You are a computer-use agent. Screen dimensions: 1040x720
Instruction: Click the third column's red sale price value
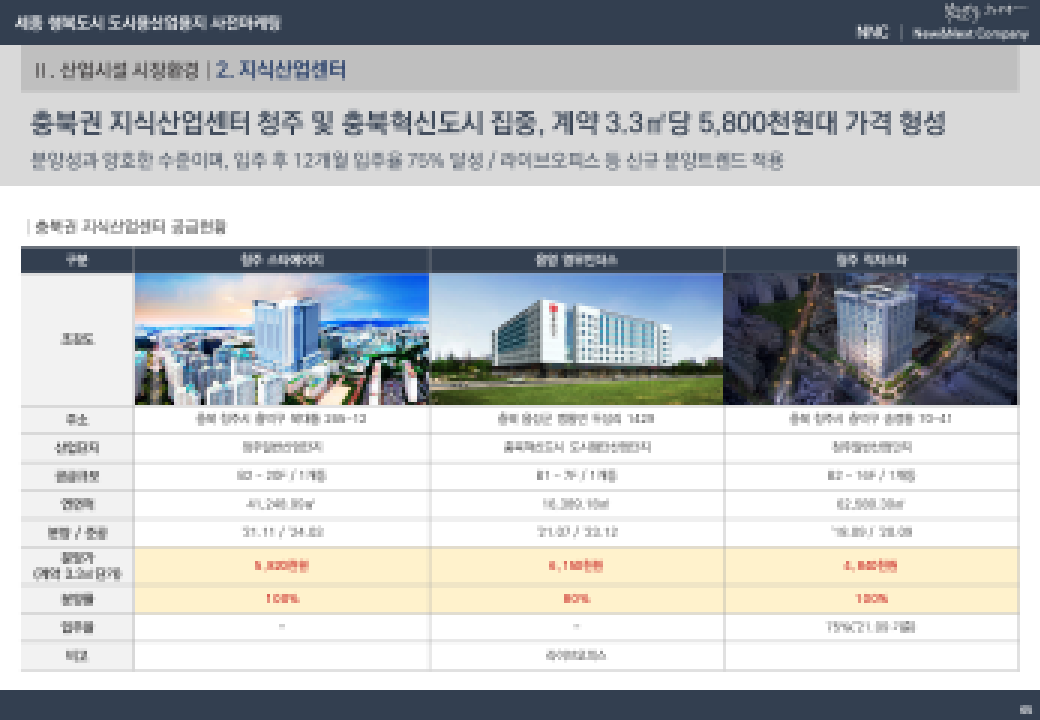[871, 566]
